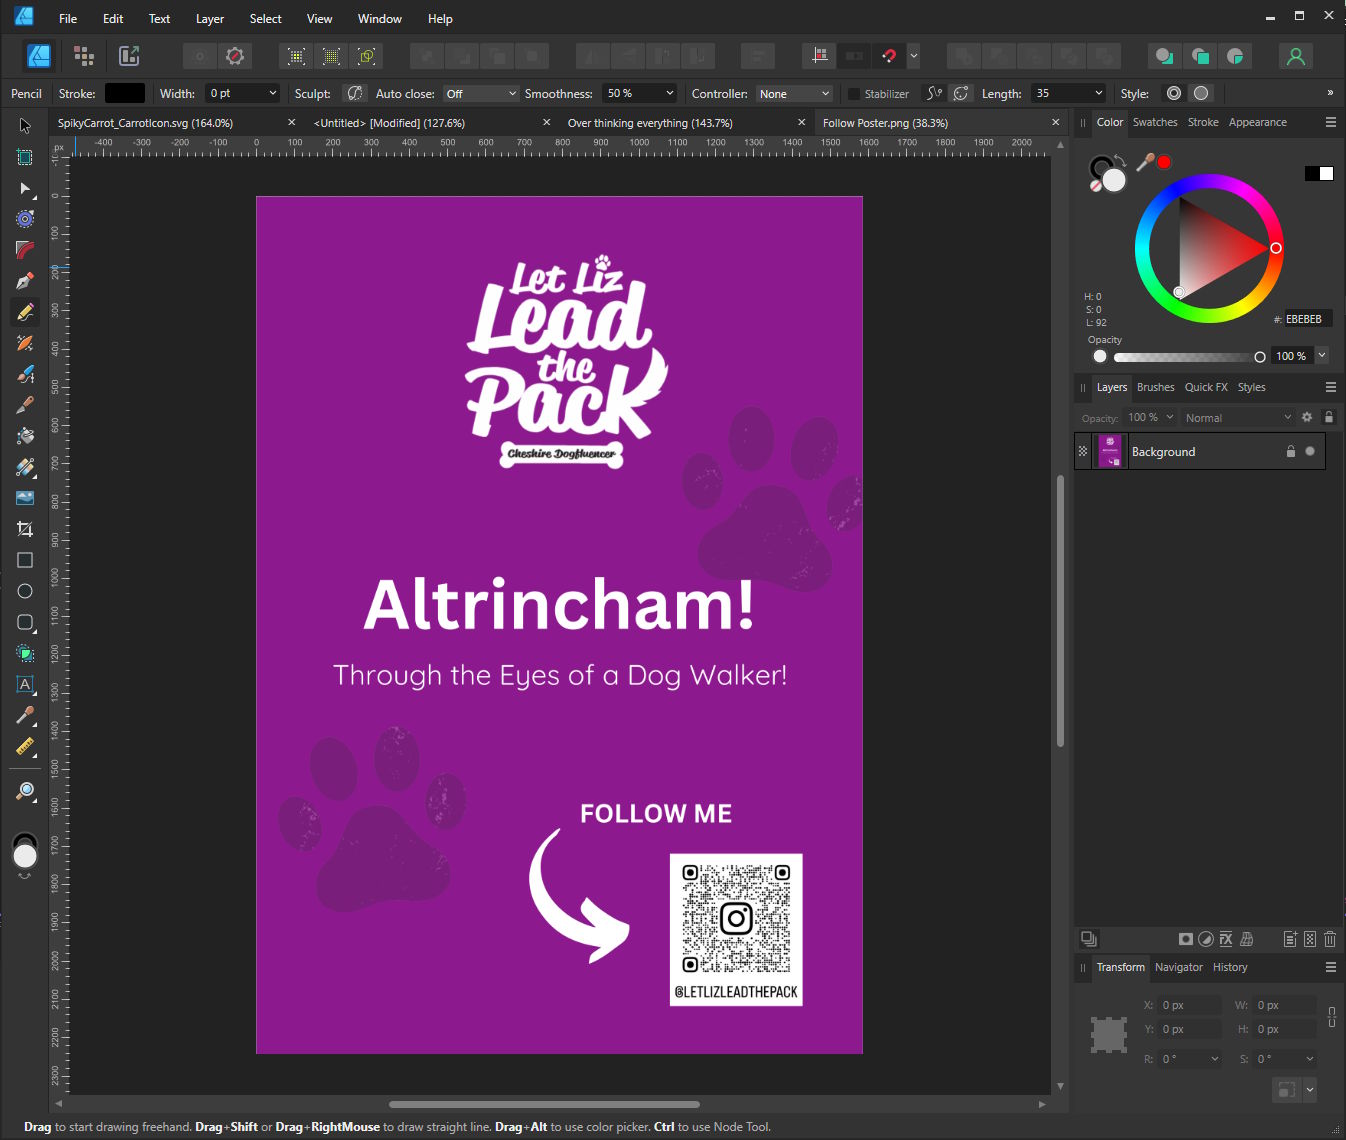Select the Zoom tool

[x=25, y=792]
